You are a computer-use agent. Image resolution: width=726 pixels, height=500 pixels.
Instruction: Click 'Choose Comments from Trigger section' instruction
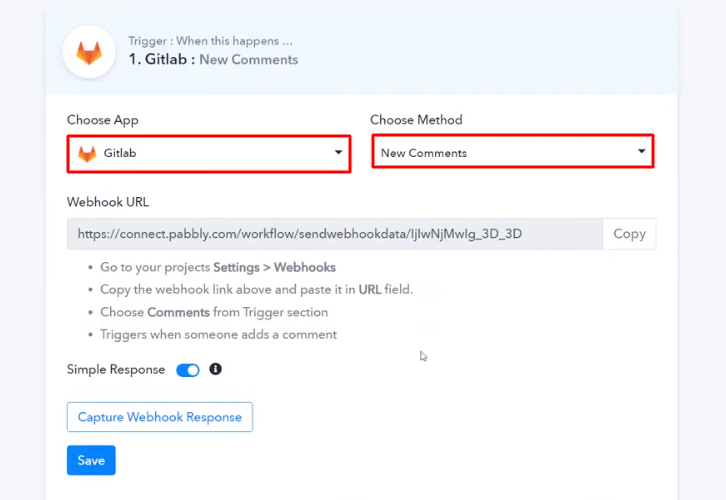(x=214, y=312)
